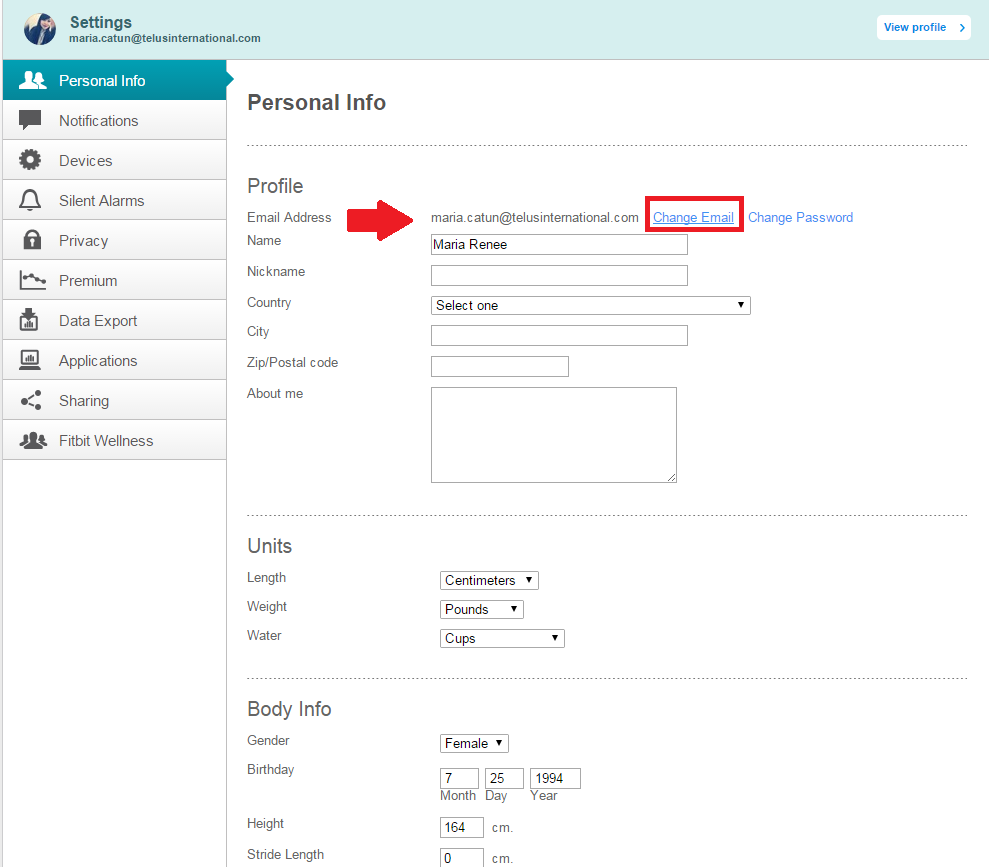Click the Change Email link
The width and height of the screenshot is (989, 867).
[x=693, y=217]
